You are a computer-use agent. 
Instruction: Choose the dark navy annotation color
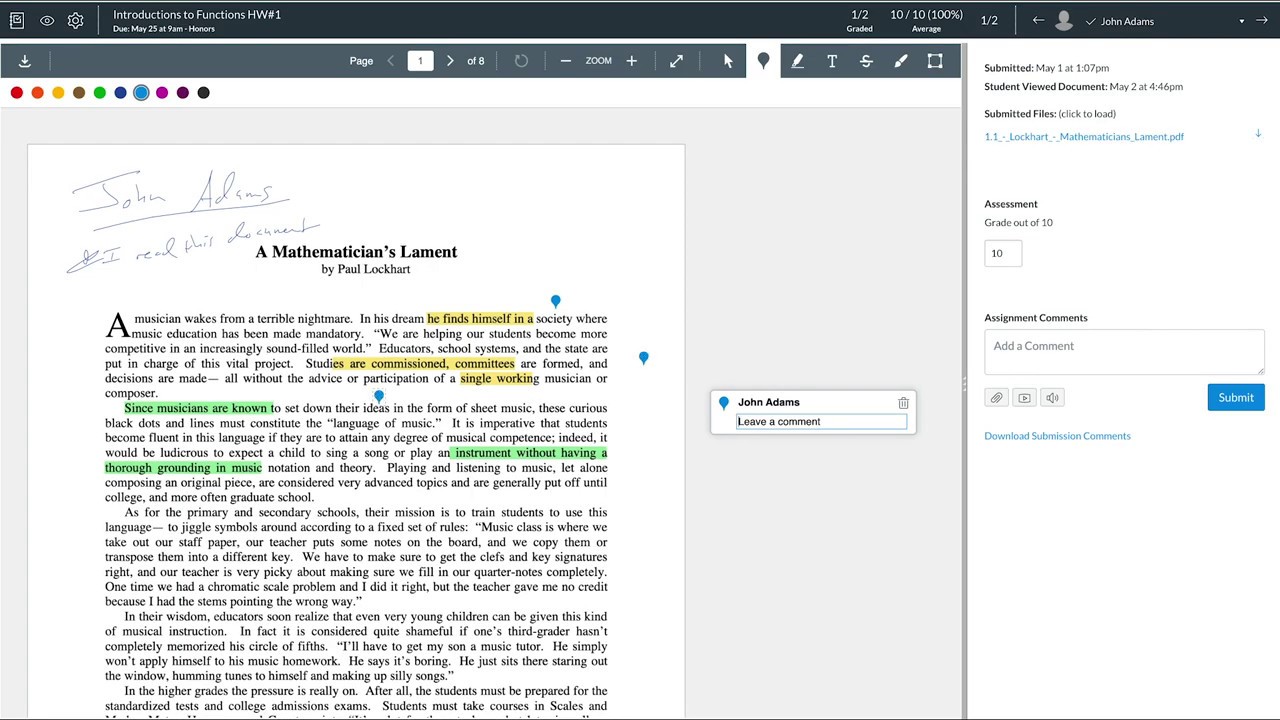(121, 93)
